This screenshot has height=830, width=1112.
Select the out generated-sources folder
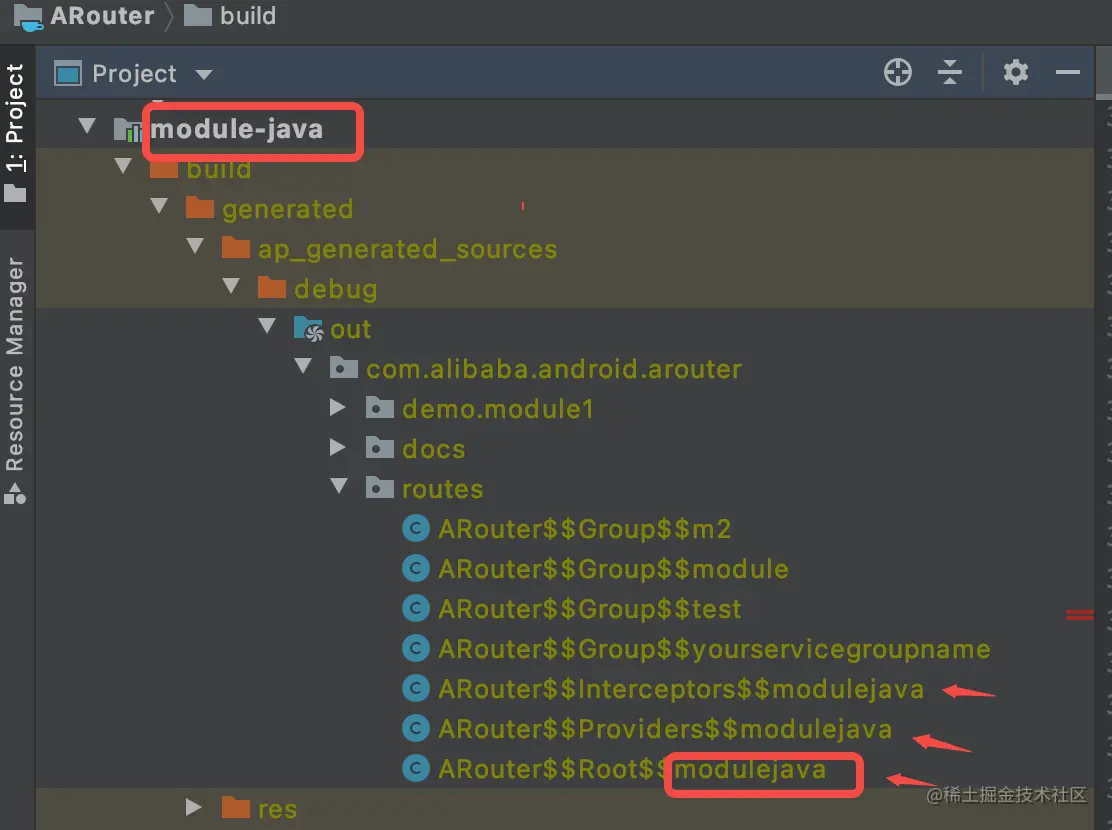(565, 328)
